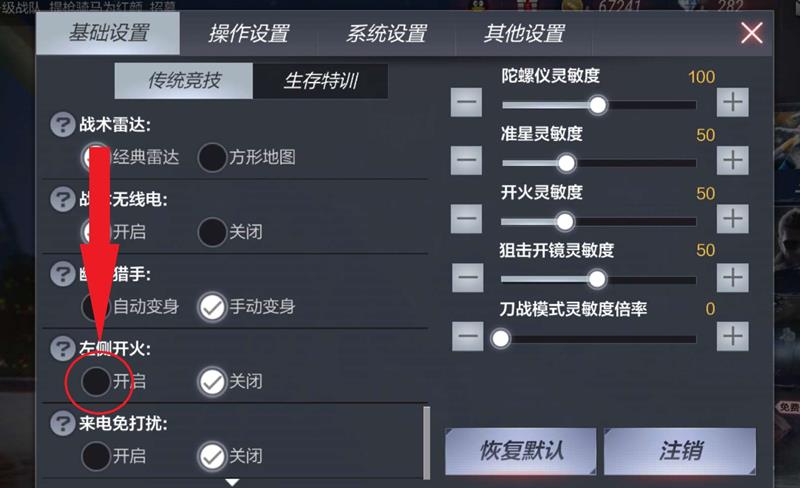
Task: Decrease 狙击开镜灵敏度 with minus button
Action: pos(466,277)
